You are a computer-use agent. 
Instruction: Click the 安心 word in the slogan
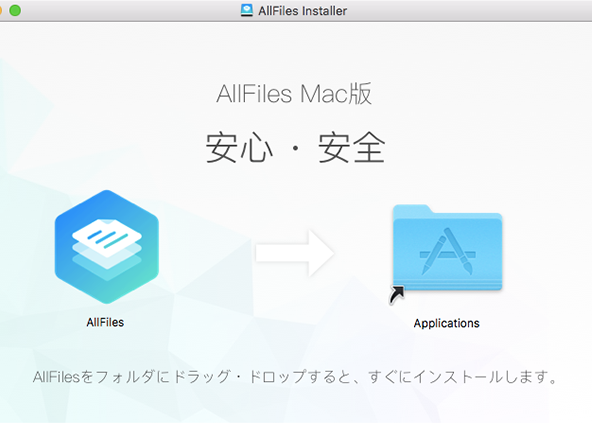(x=239, y=147)
